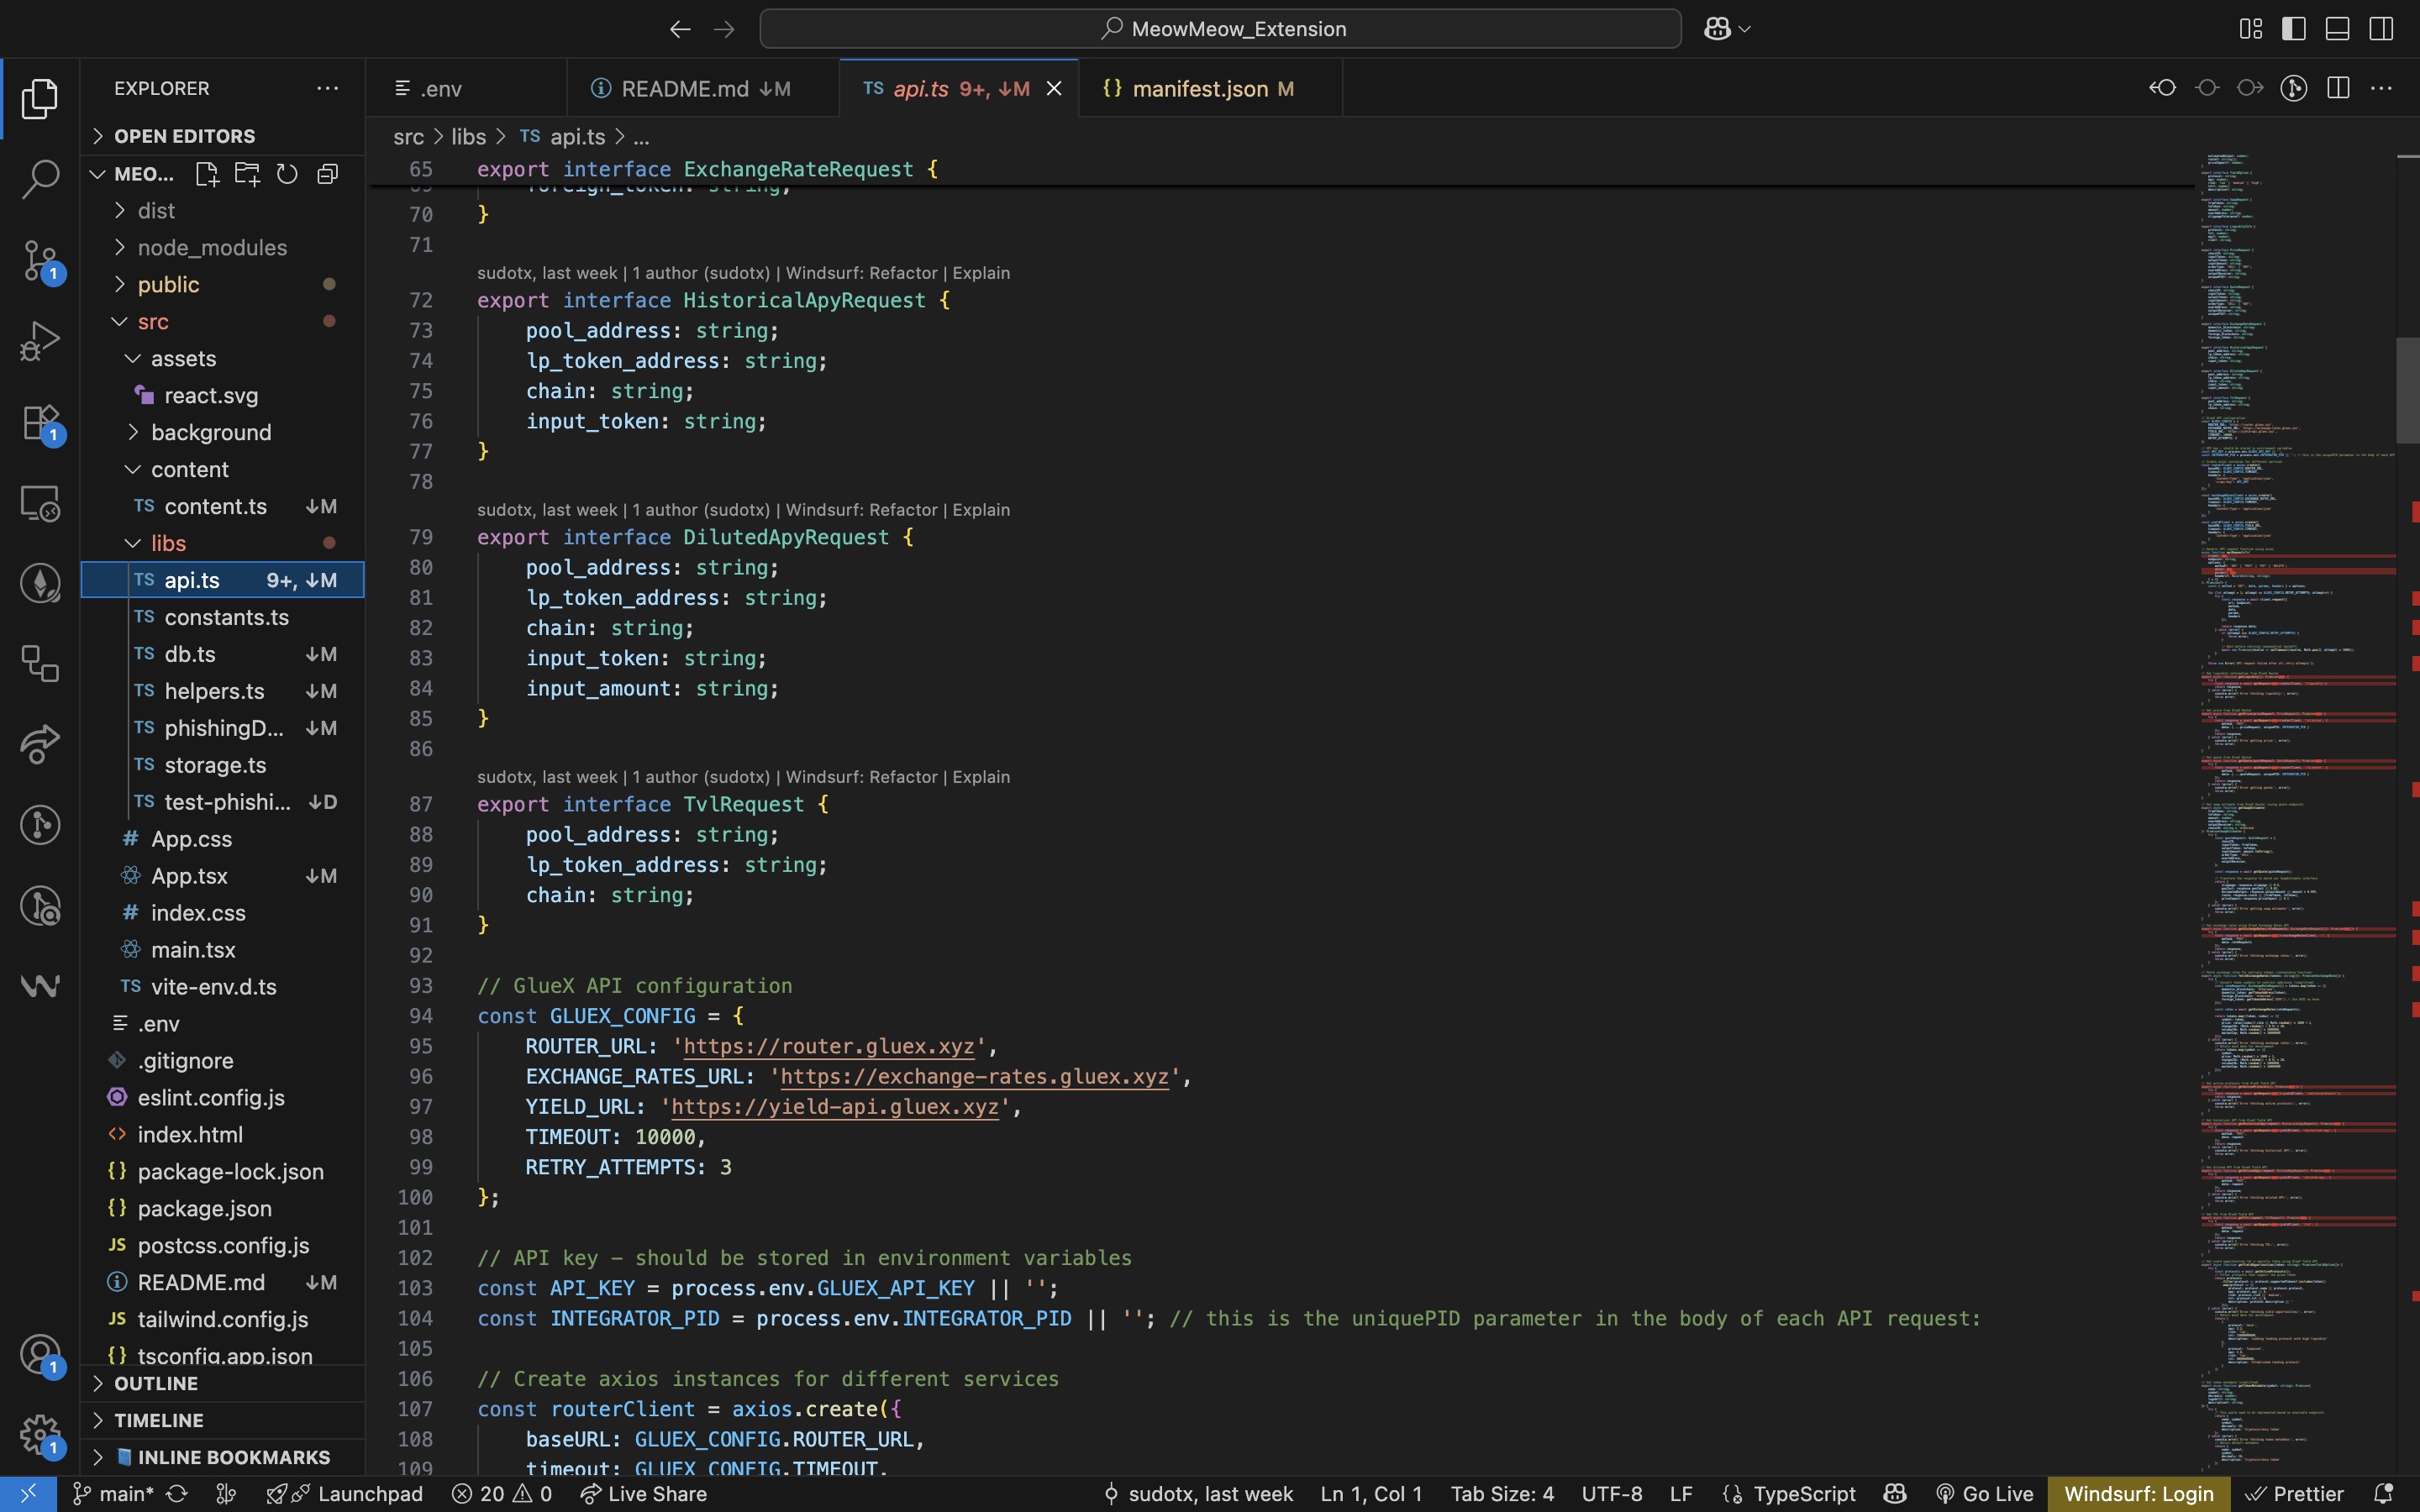Expand the dist folder

pyautogui.click(x=156, y=211)
